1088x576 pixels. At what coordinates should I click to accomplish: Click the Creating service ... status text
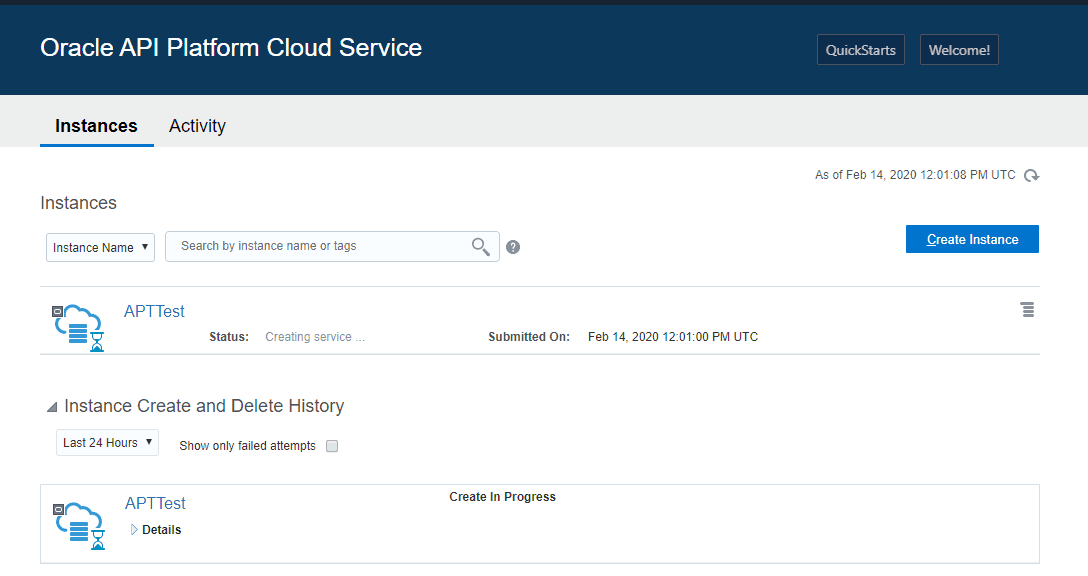tap(315, 337)
